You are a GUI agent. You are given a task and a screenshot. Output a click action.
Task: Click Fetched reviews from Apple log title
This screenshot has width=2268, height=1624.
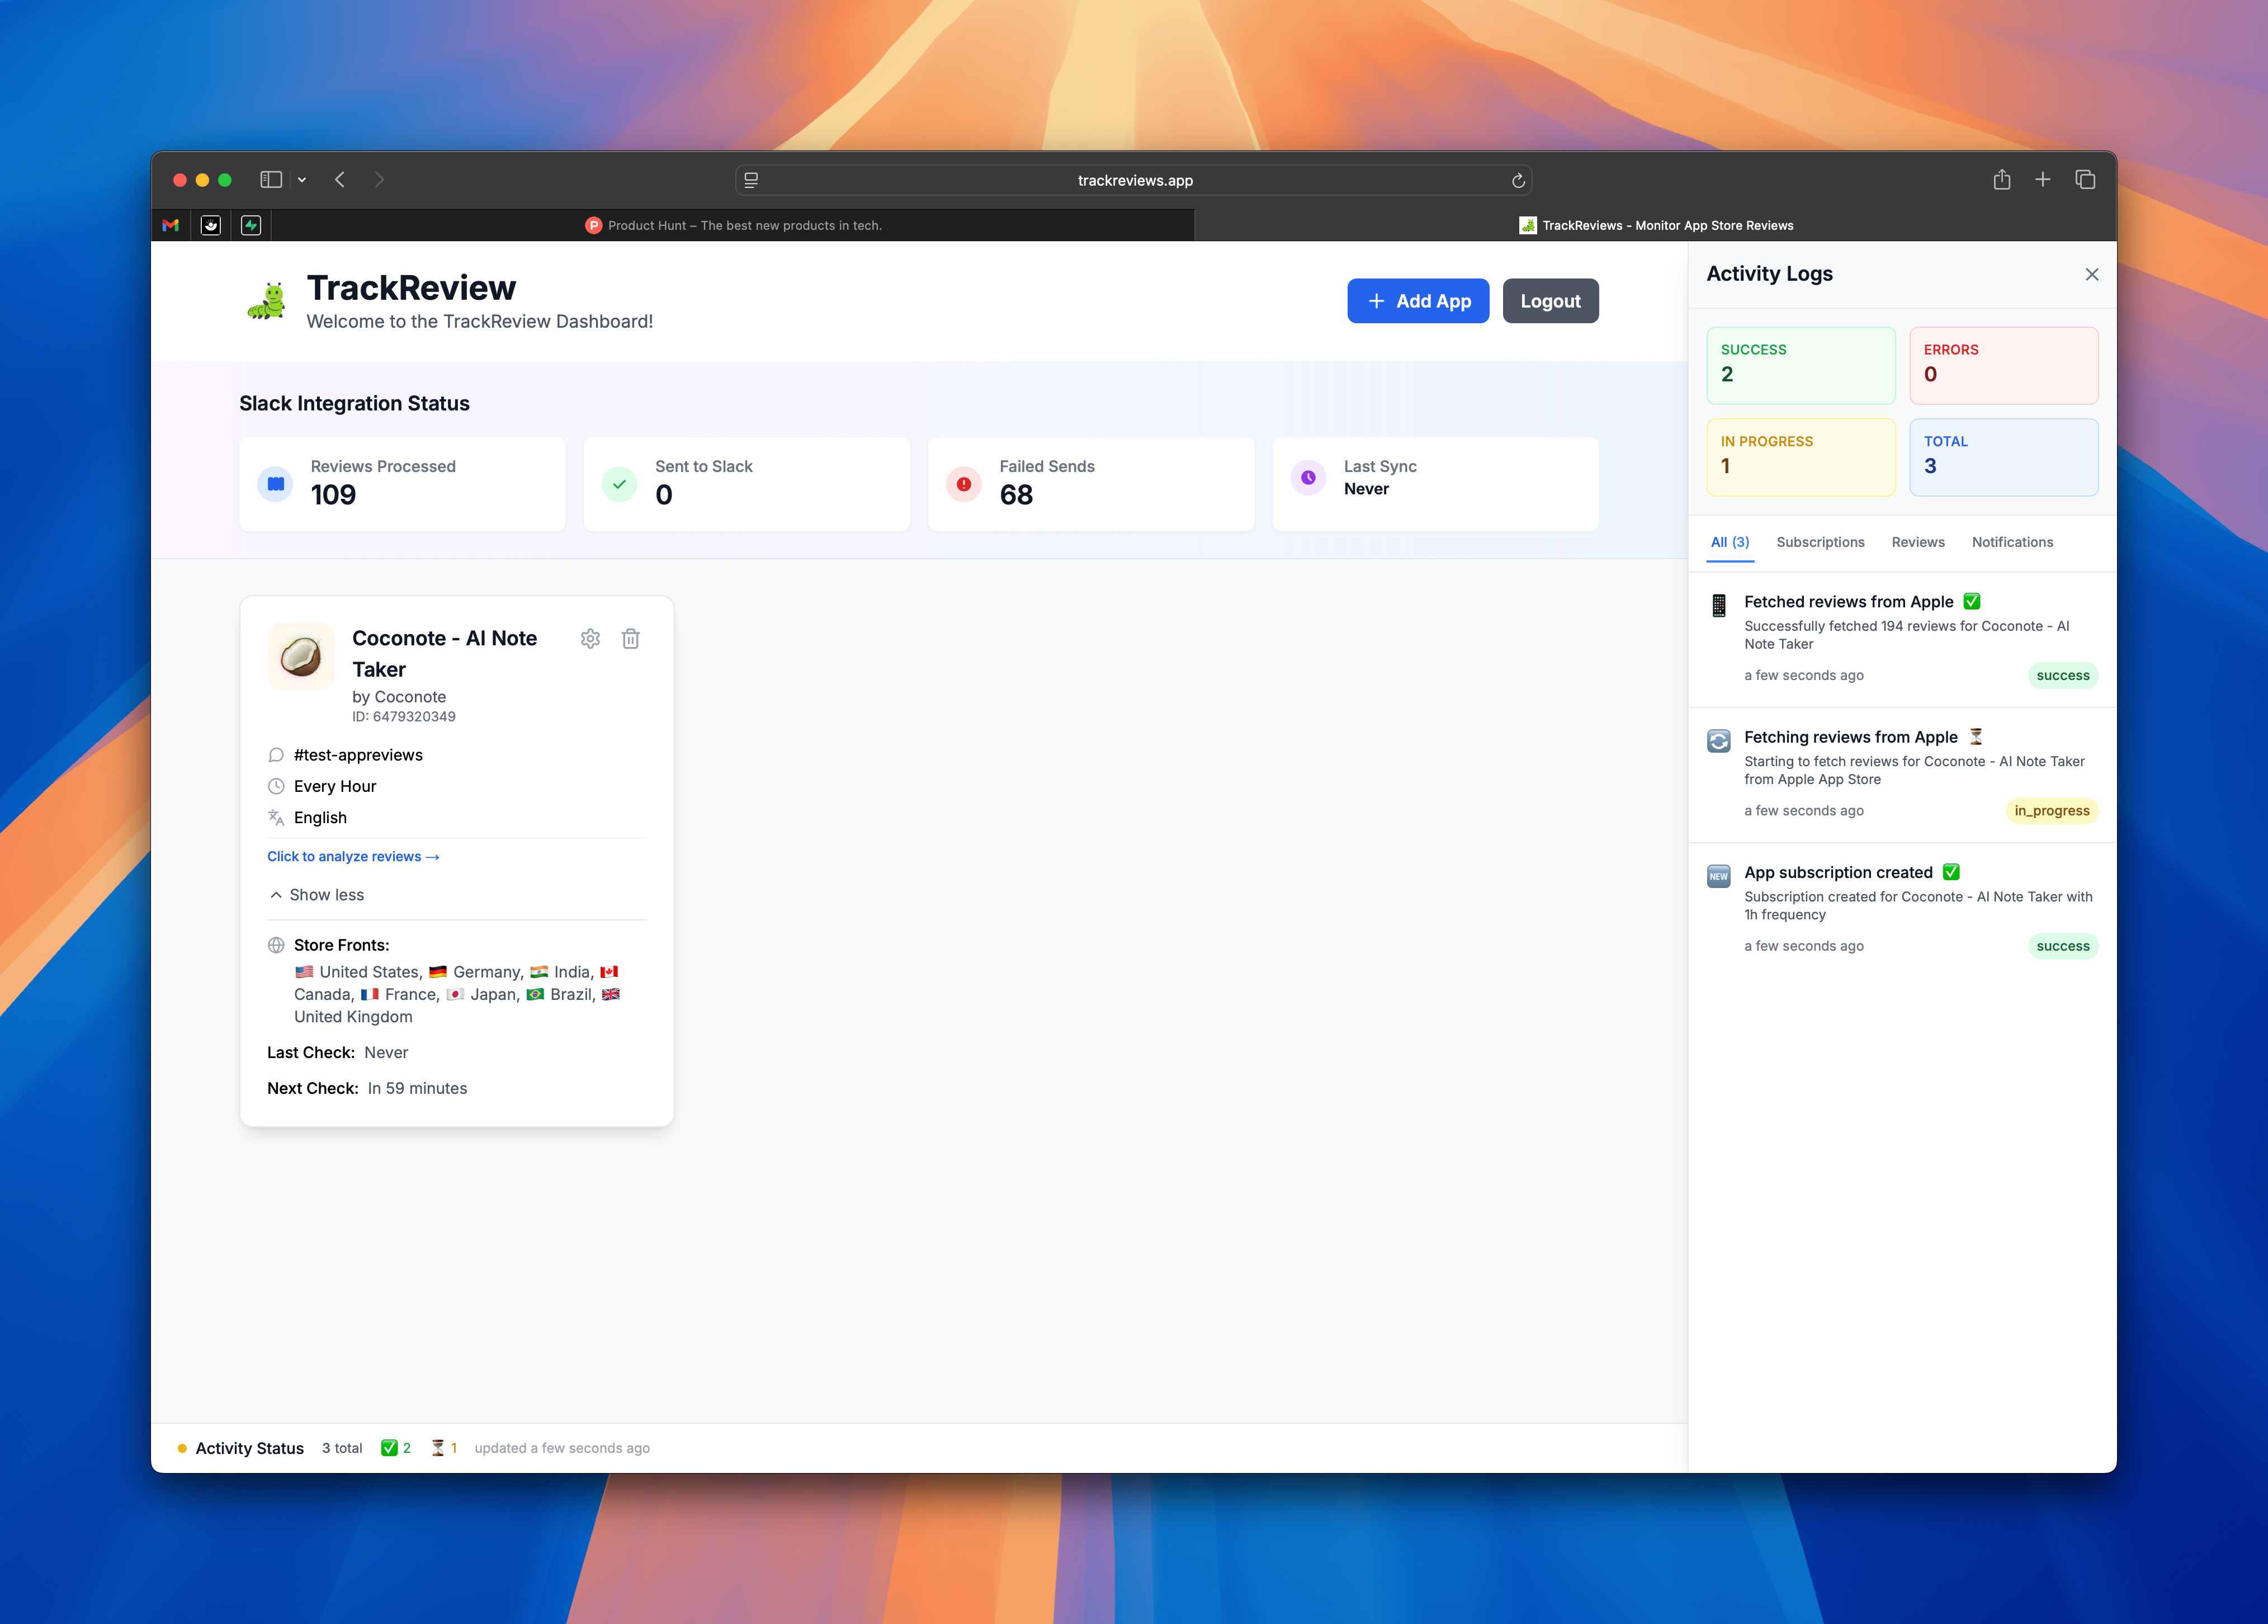click(1848, 602)
